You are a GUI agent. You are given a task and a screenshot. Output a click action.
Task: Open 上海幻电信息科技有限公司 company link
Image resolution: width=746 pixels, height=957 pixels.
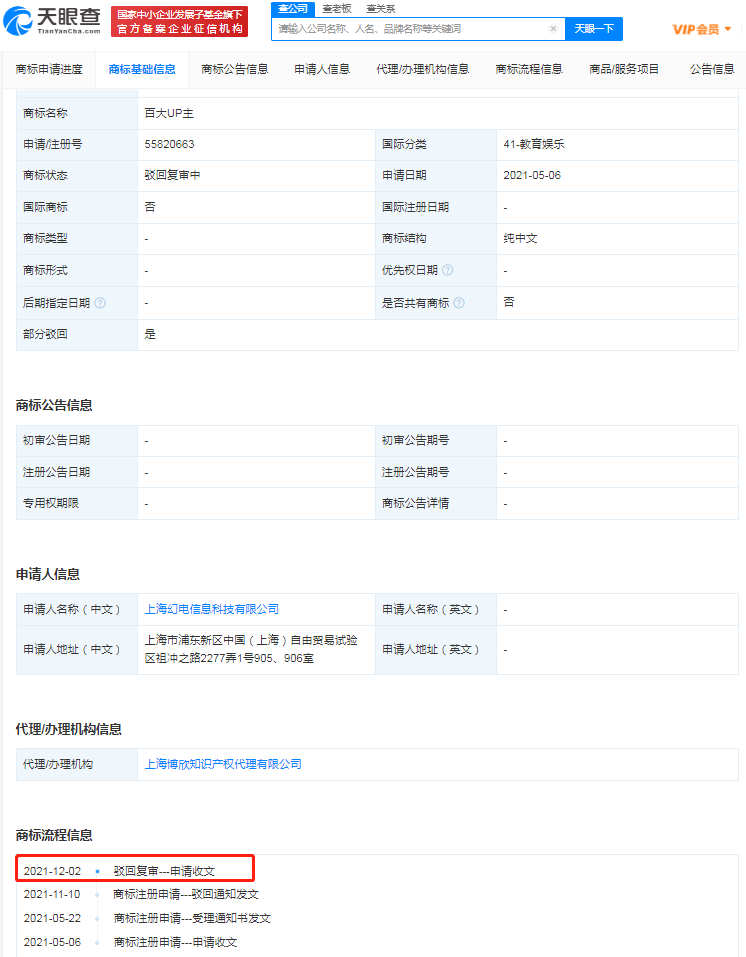tap(211, 609)
